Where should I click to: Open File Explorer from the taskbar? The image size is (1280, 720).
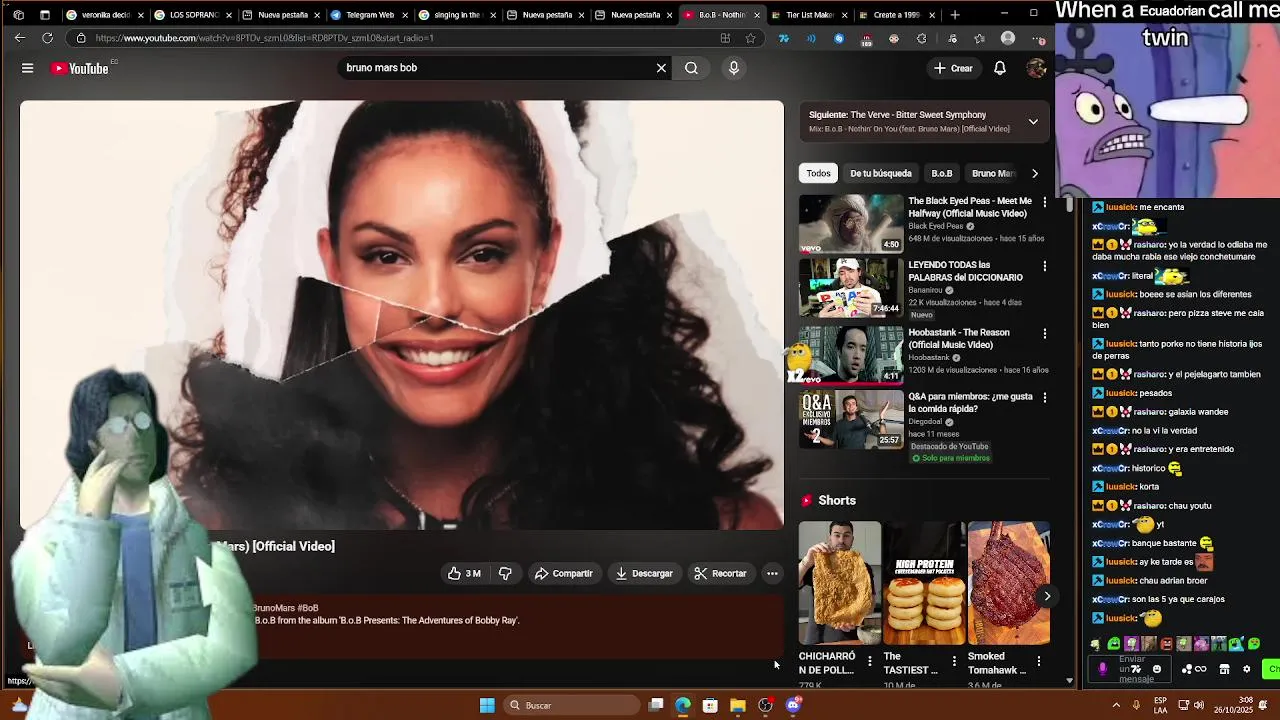click(738, 705)
